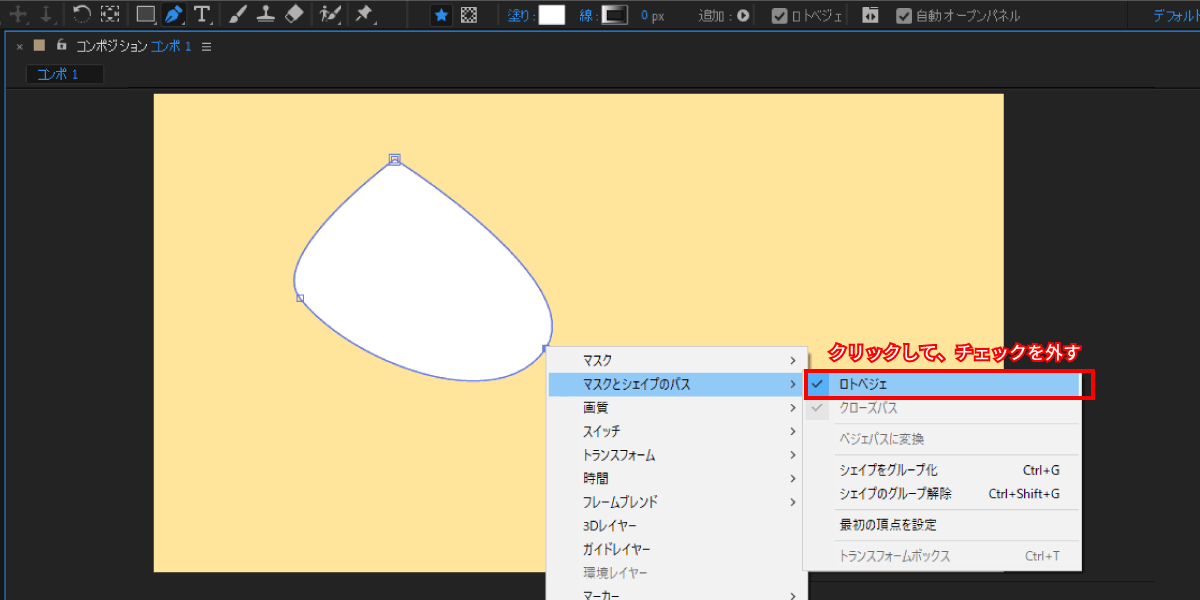The image size is (1200, 600).
Task: Click the コンポ 1 panel title name
Action: tap(171, 46)
